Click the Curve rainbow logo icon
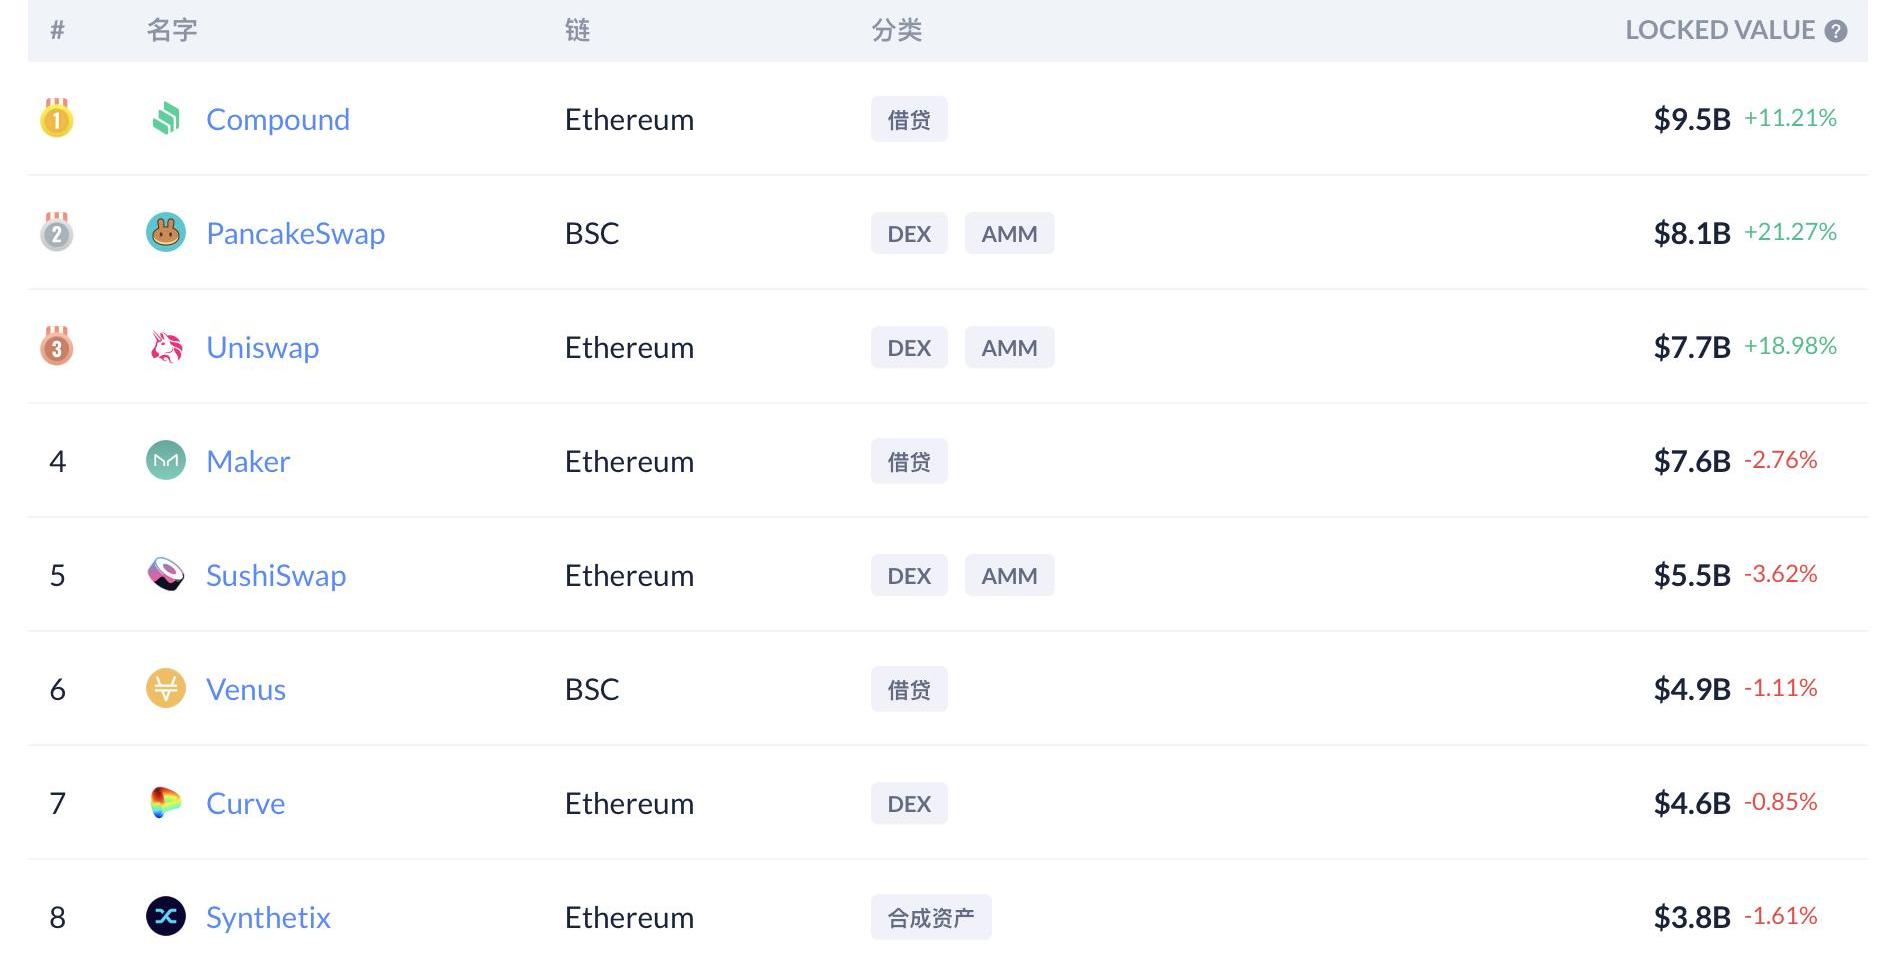The width and height of the screenshot is (1894, 956). tap(166, 803)
